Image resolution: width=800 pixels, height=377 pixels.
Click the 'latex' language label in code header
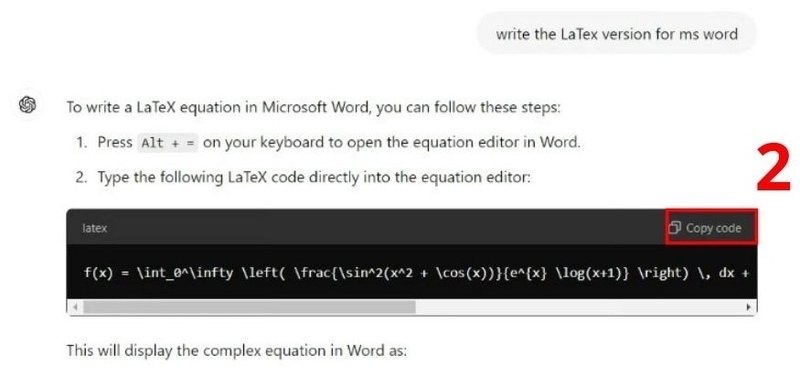pyautogui.click(x=94, y=228)
